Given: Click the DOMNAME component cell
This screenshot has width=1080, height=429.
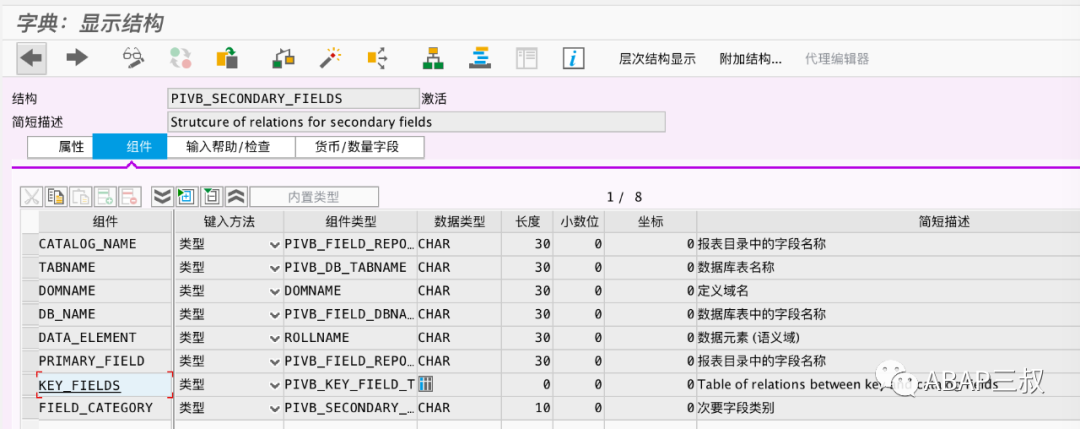Looking at the screenshot, I should coord(104,291).
